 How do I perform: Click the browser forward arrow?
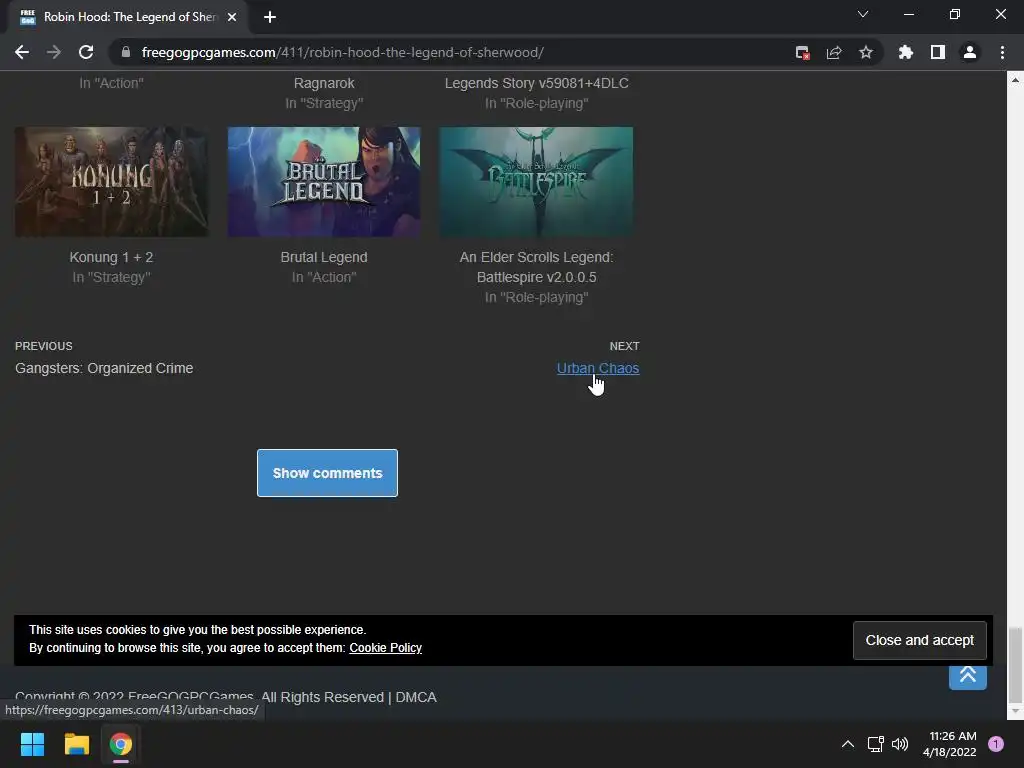[x=54, y=52]
